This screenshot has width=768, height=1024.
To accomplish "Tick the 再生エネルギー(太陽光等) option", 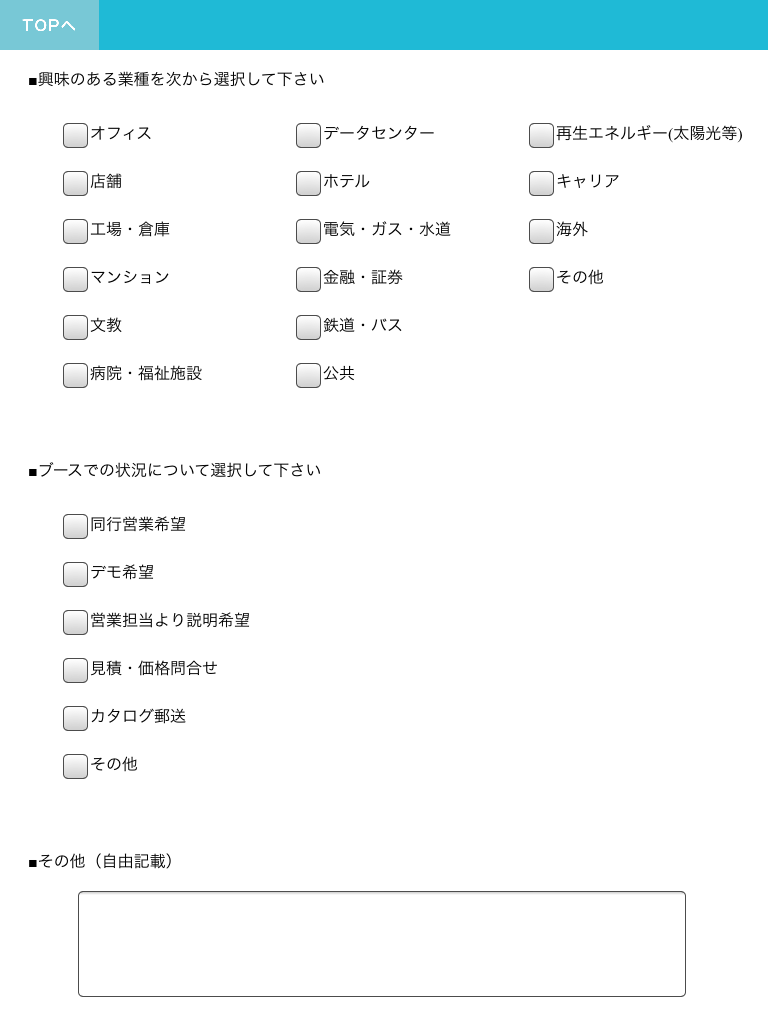I will pos(541,135).
